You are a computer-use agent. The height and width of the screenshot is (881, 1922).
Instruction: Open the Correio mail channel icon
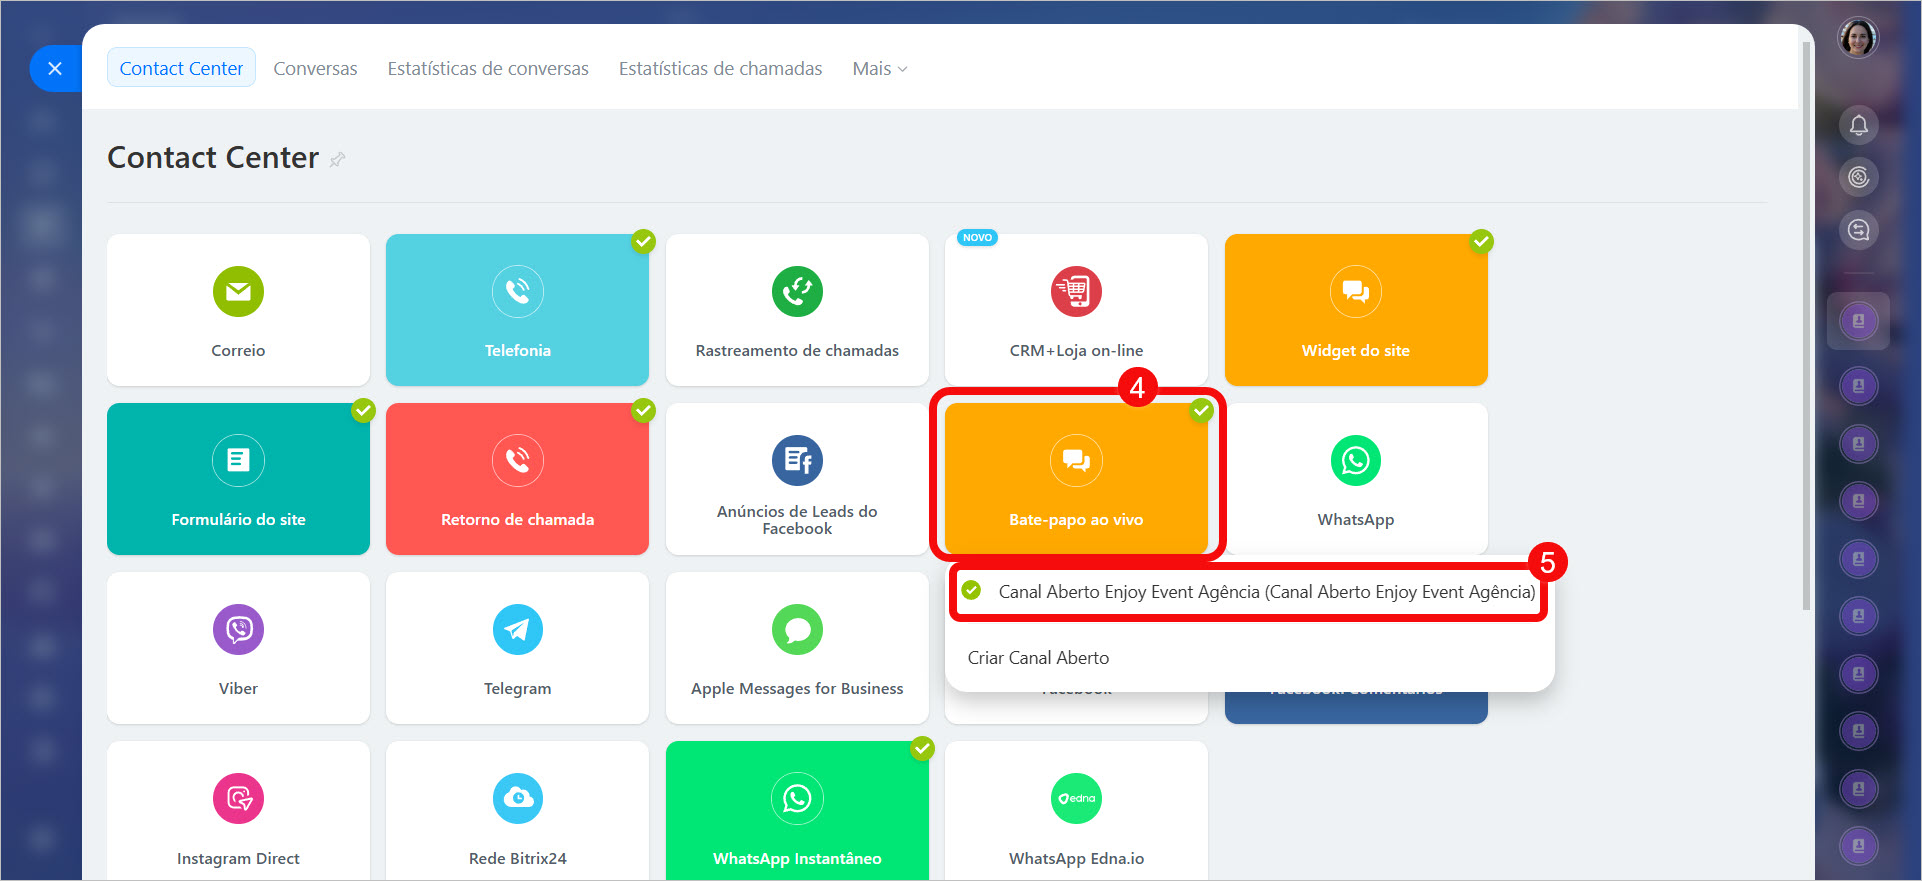(238, 291)
